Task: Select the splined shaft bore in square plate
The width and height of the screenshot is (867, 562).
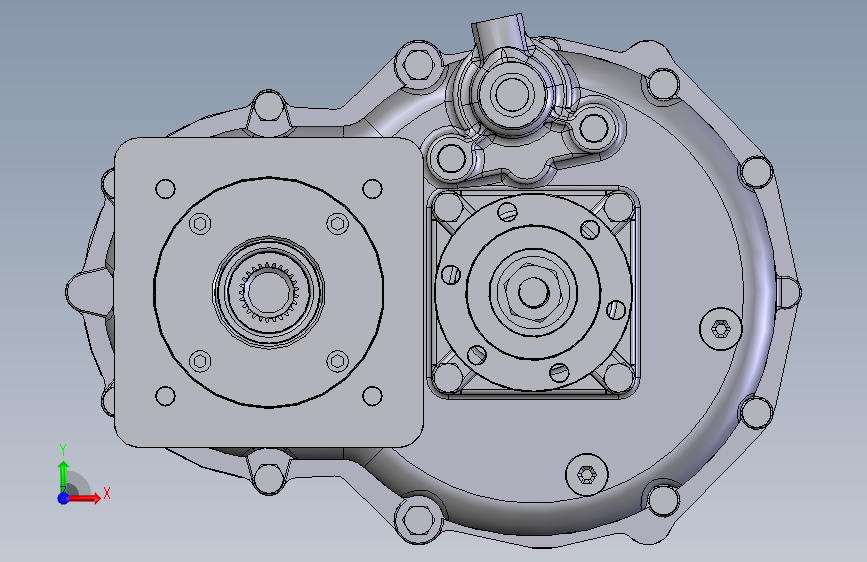Action: click(269, 292)
